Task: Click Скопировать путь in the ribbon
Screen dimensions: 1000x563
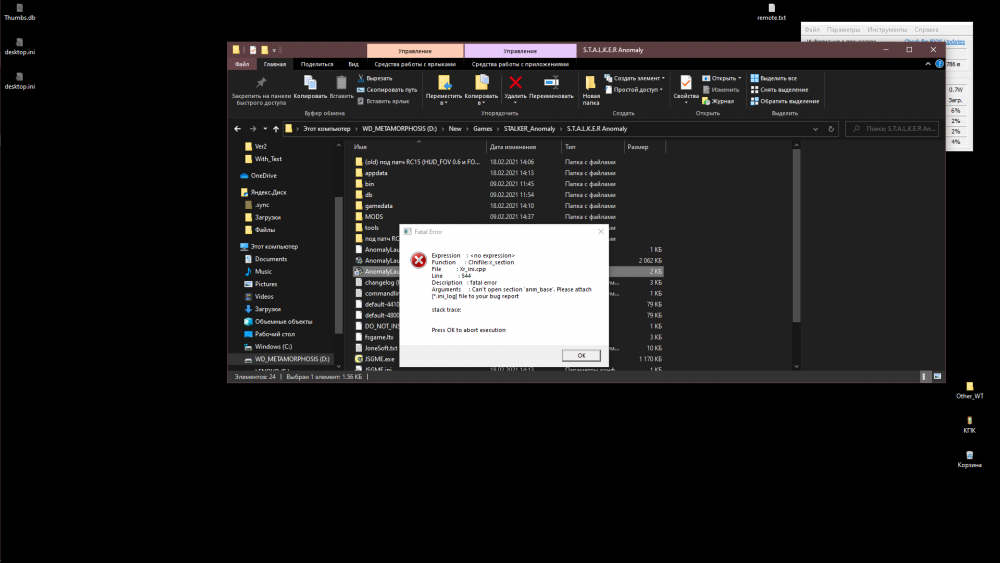Action: (387, 90)
